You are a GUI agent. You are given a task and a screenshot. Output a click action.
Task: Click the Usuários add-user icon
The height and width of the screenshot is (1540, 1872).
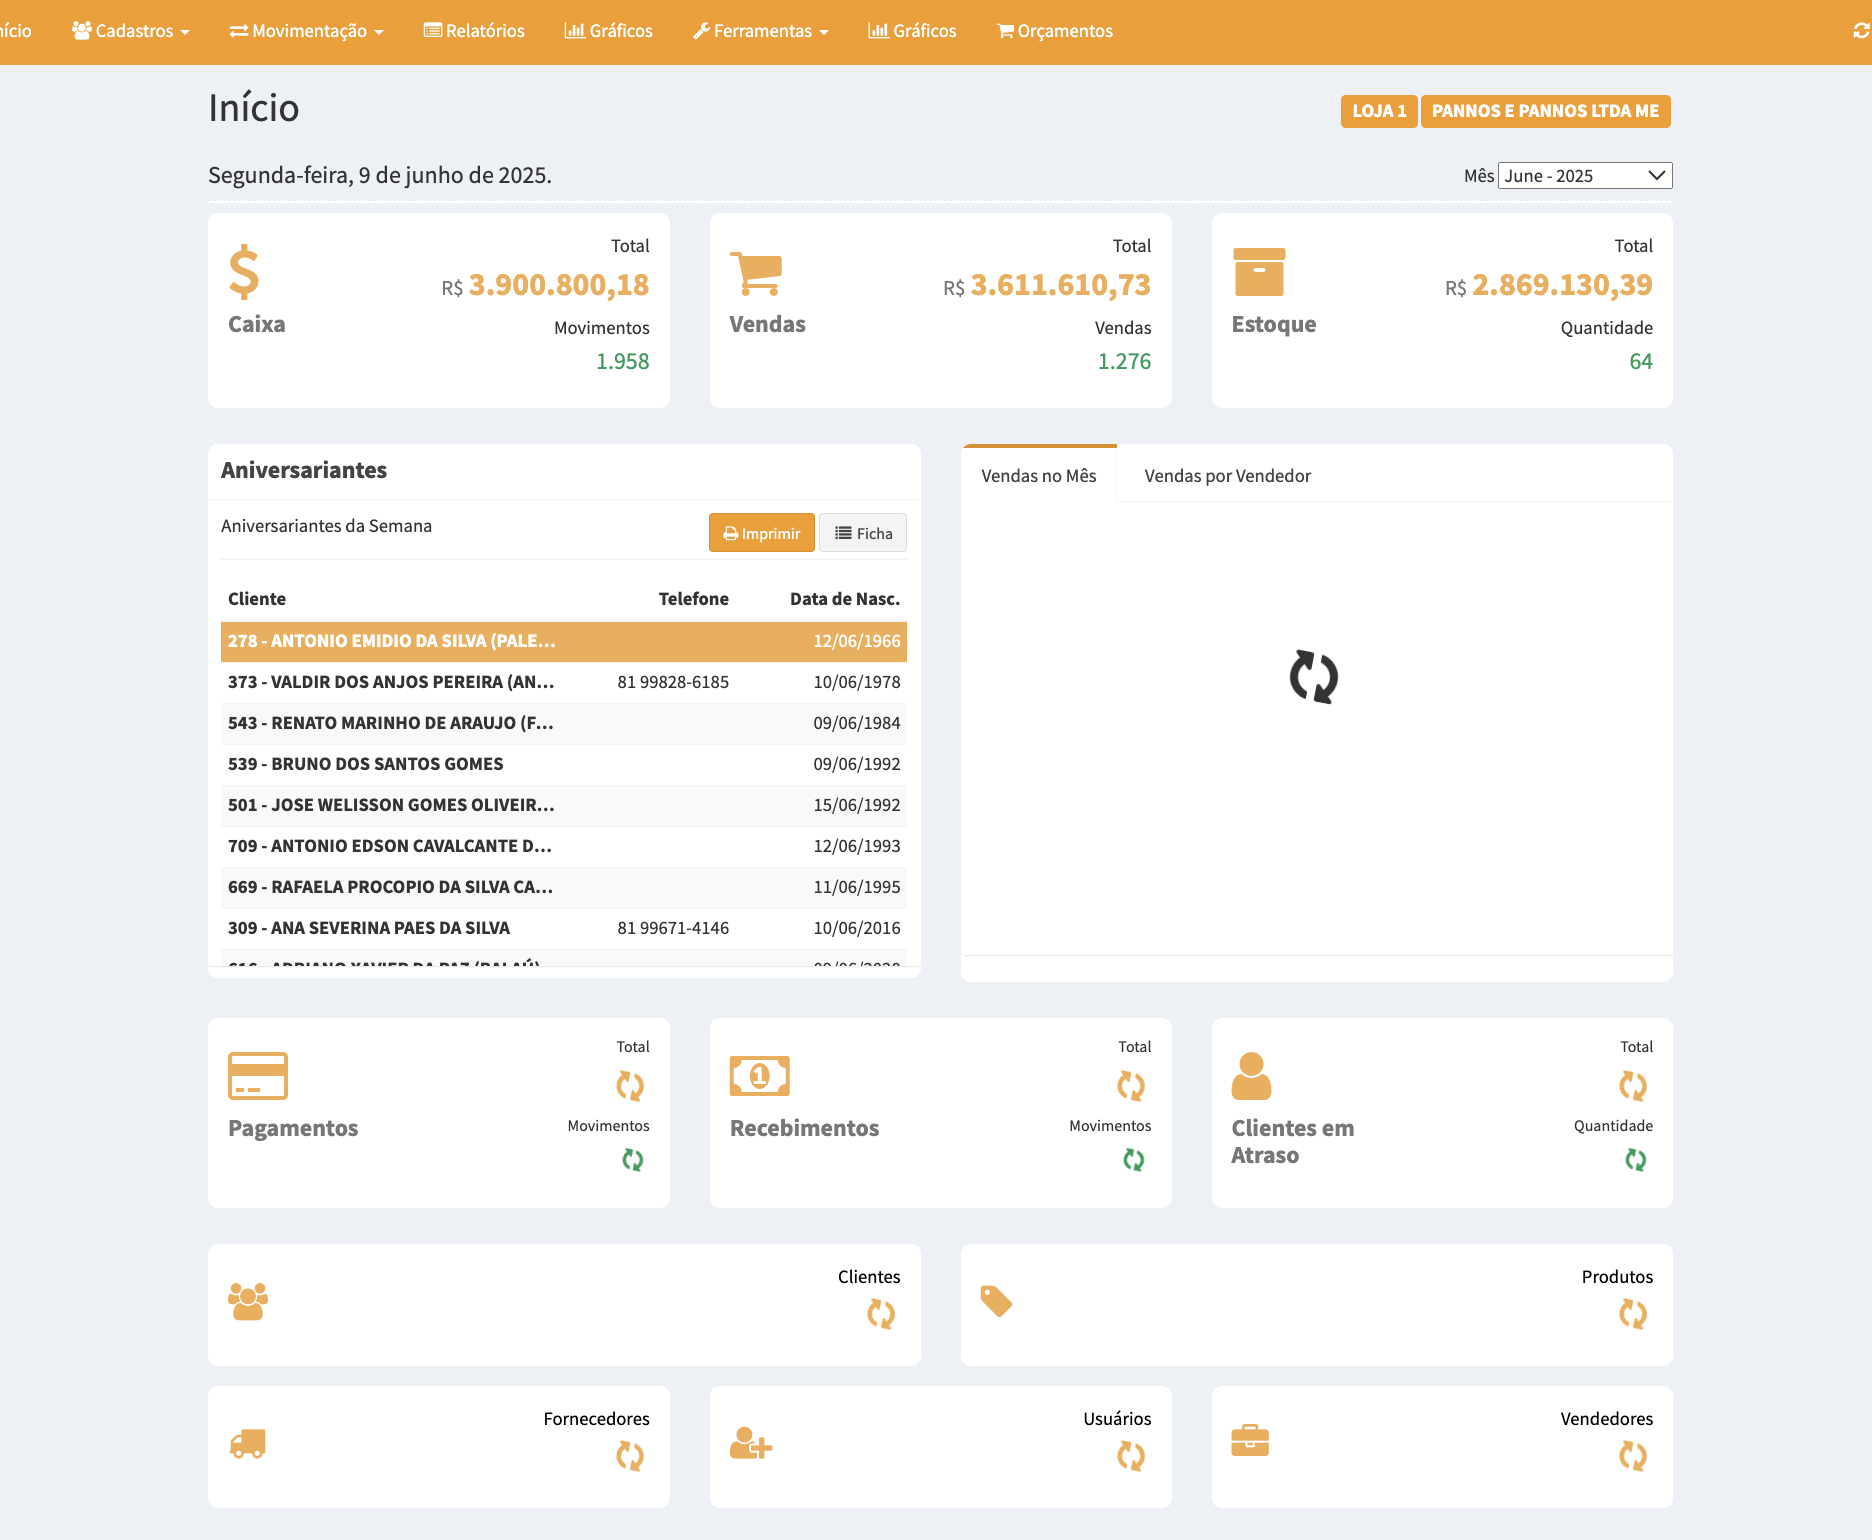coord(750,1443)
